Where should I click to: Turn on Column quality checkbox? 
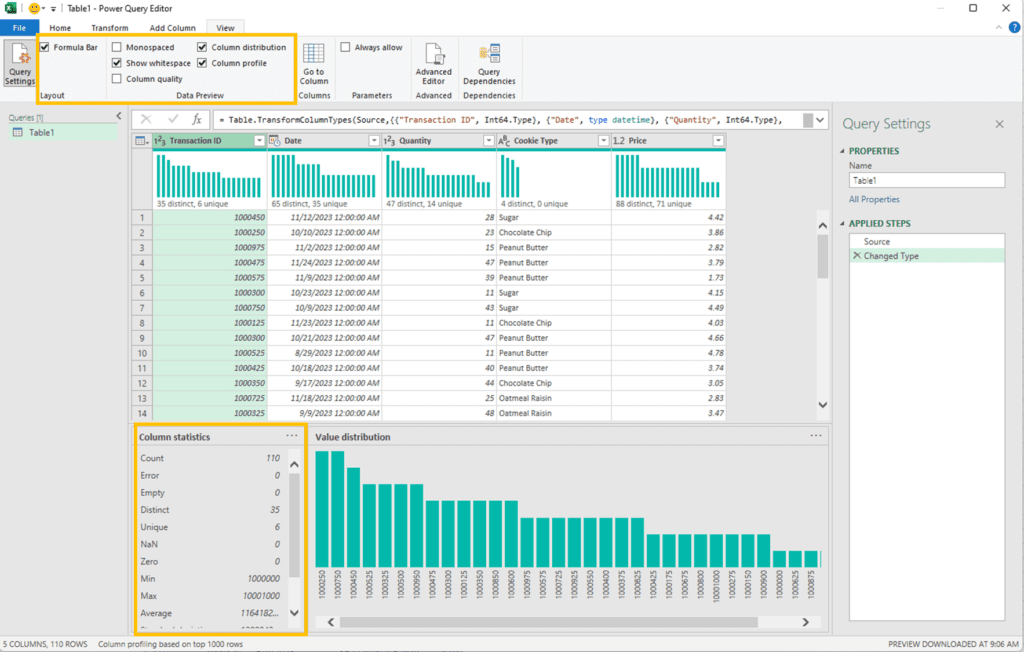pos(117,79)
